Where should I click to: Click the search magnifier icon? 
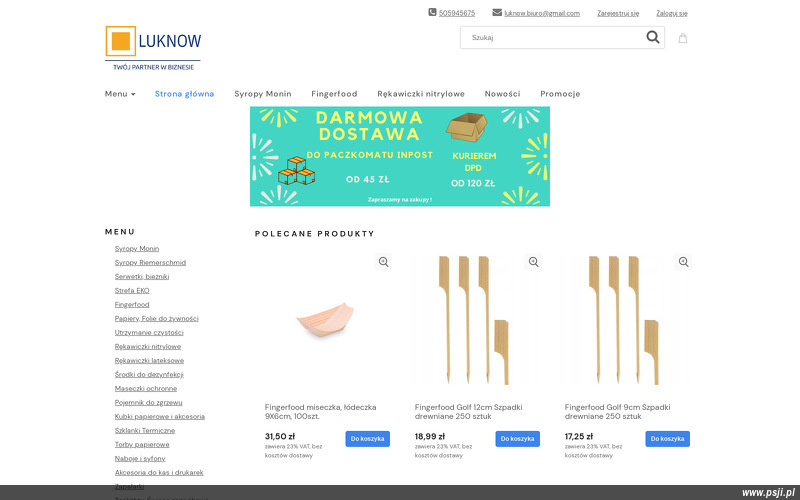point(653,37)
